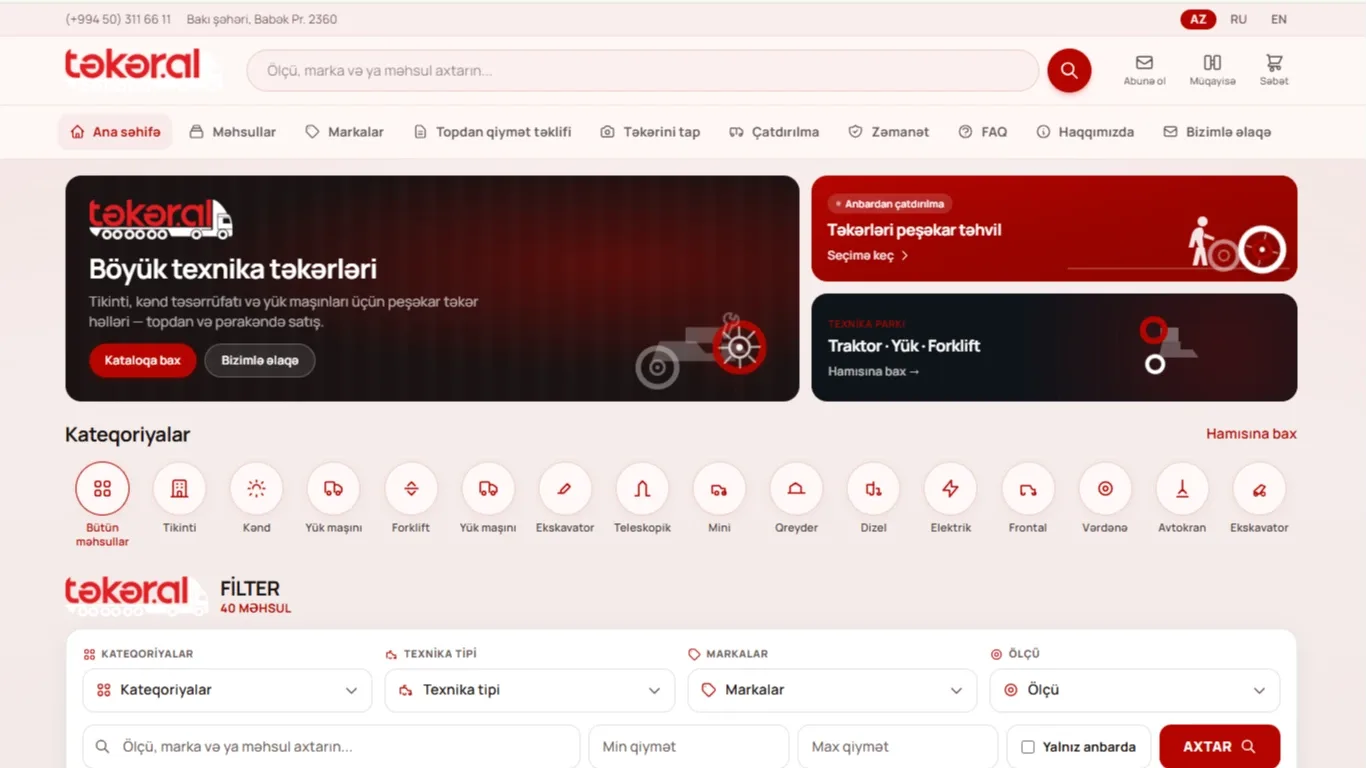The image size is (1367, 768).
Task: Click the Kataloqa bax button
Action: pyautogui.click(x=143, y=360)
